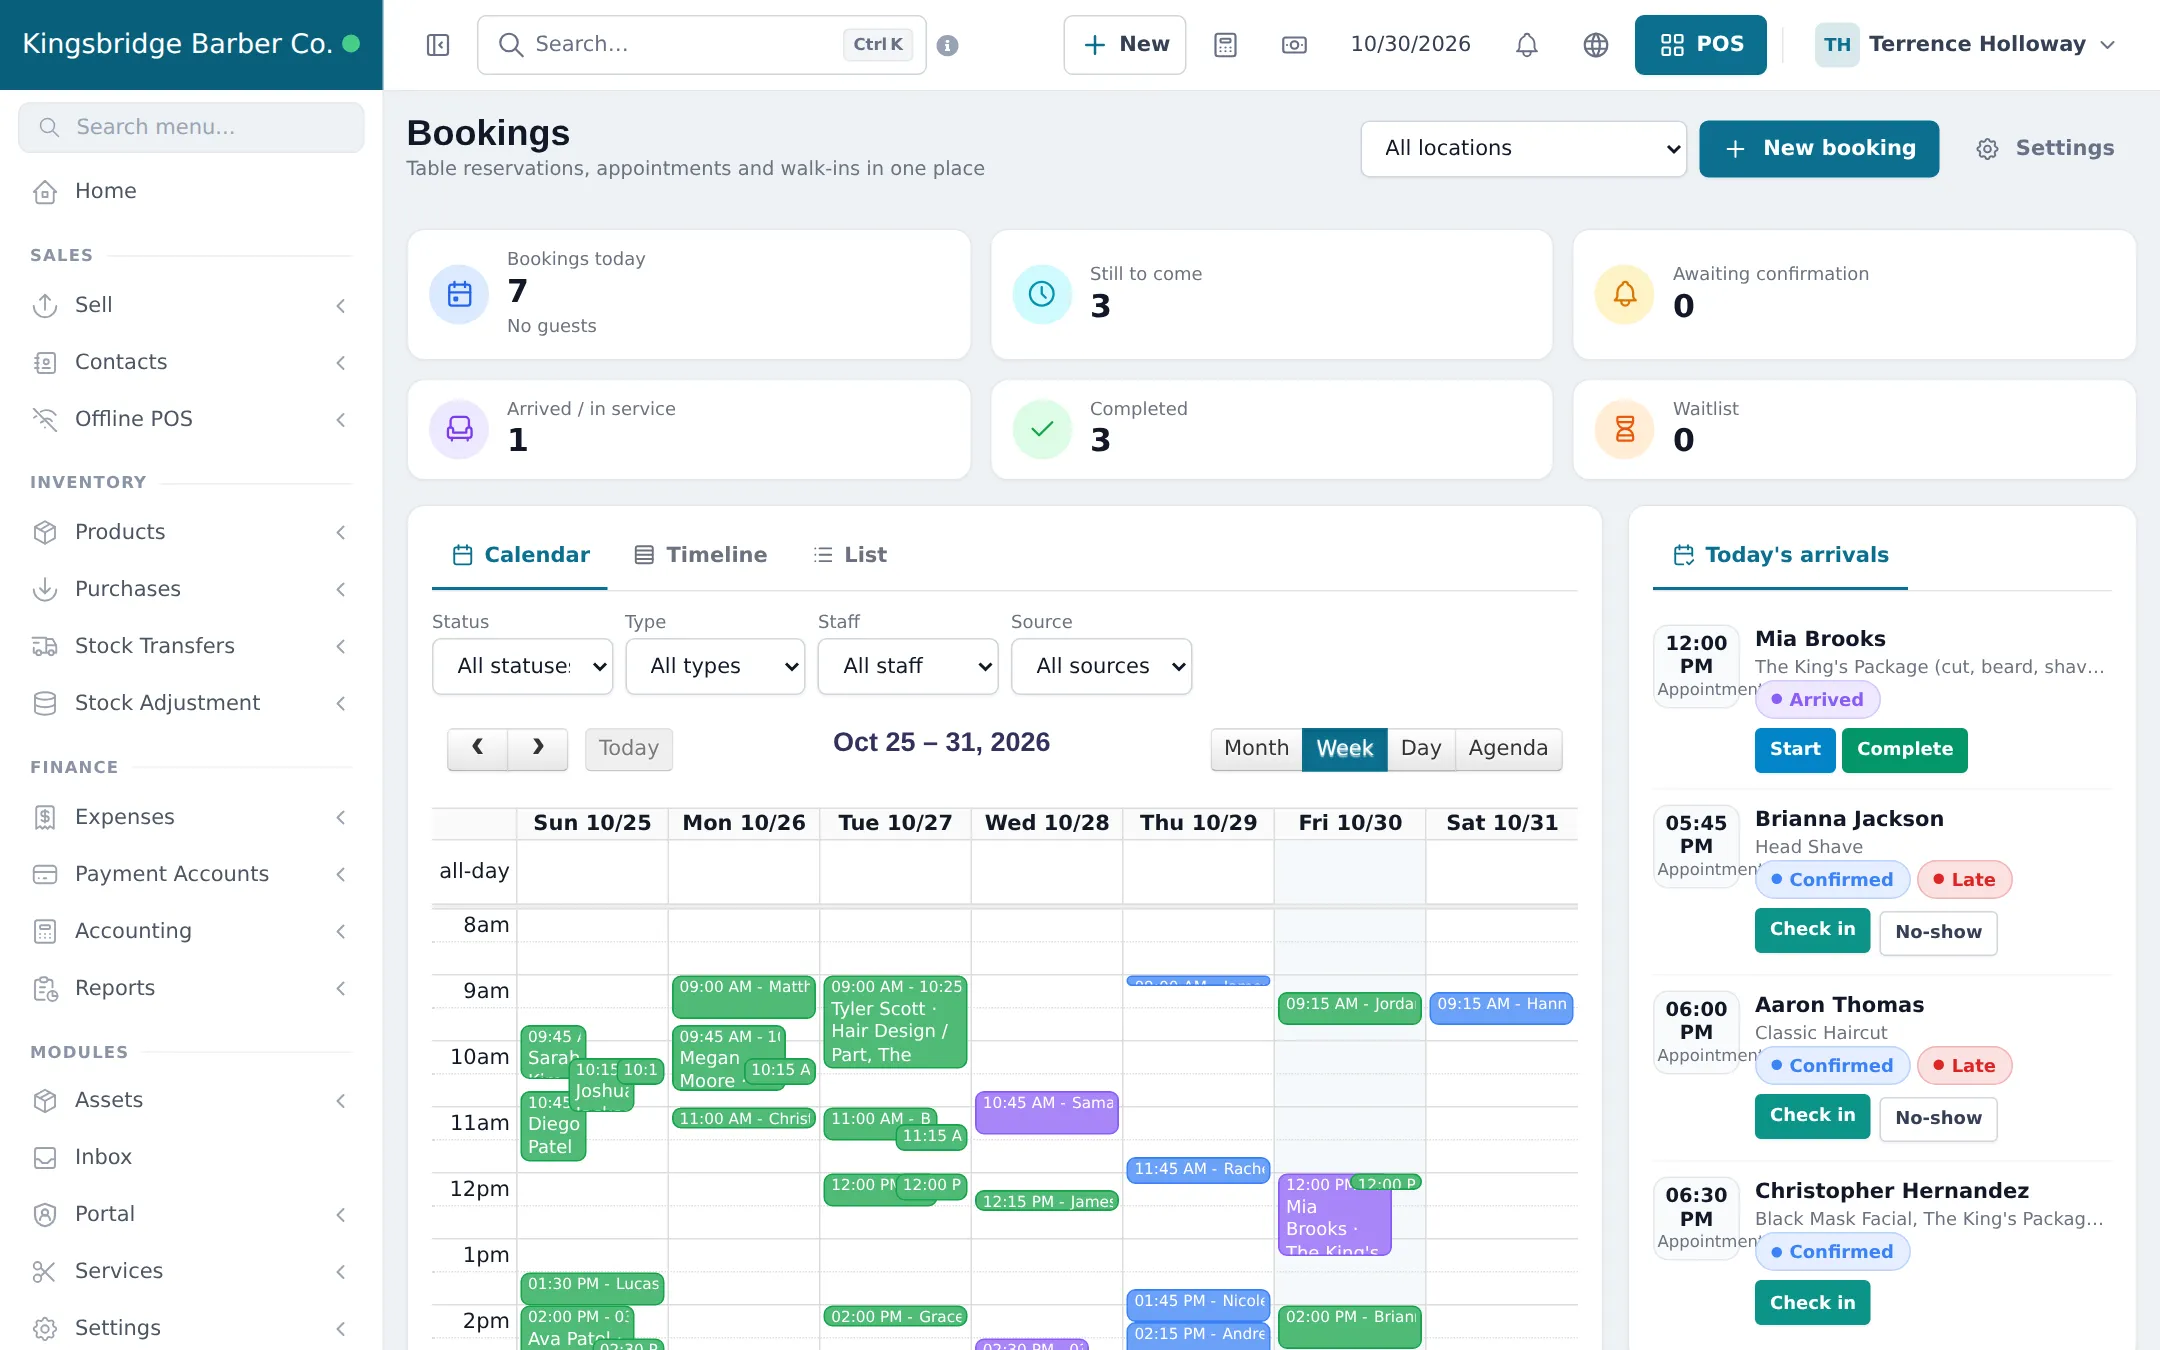Click Start for Mia Brooks
The image size is (2160, 1350).
point(1795,750)
